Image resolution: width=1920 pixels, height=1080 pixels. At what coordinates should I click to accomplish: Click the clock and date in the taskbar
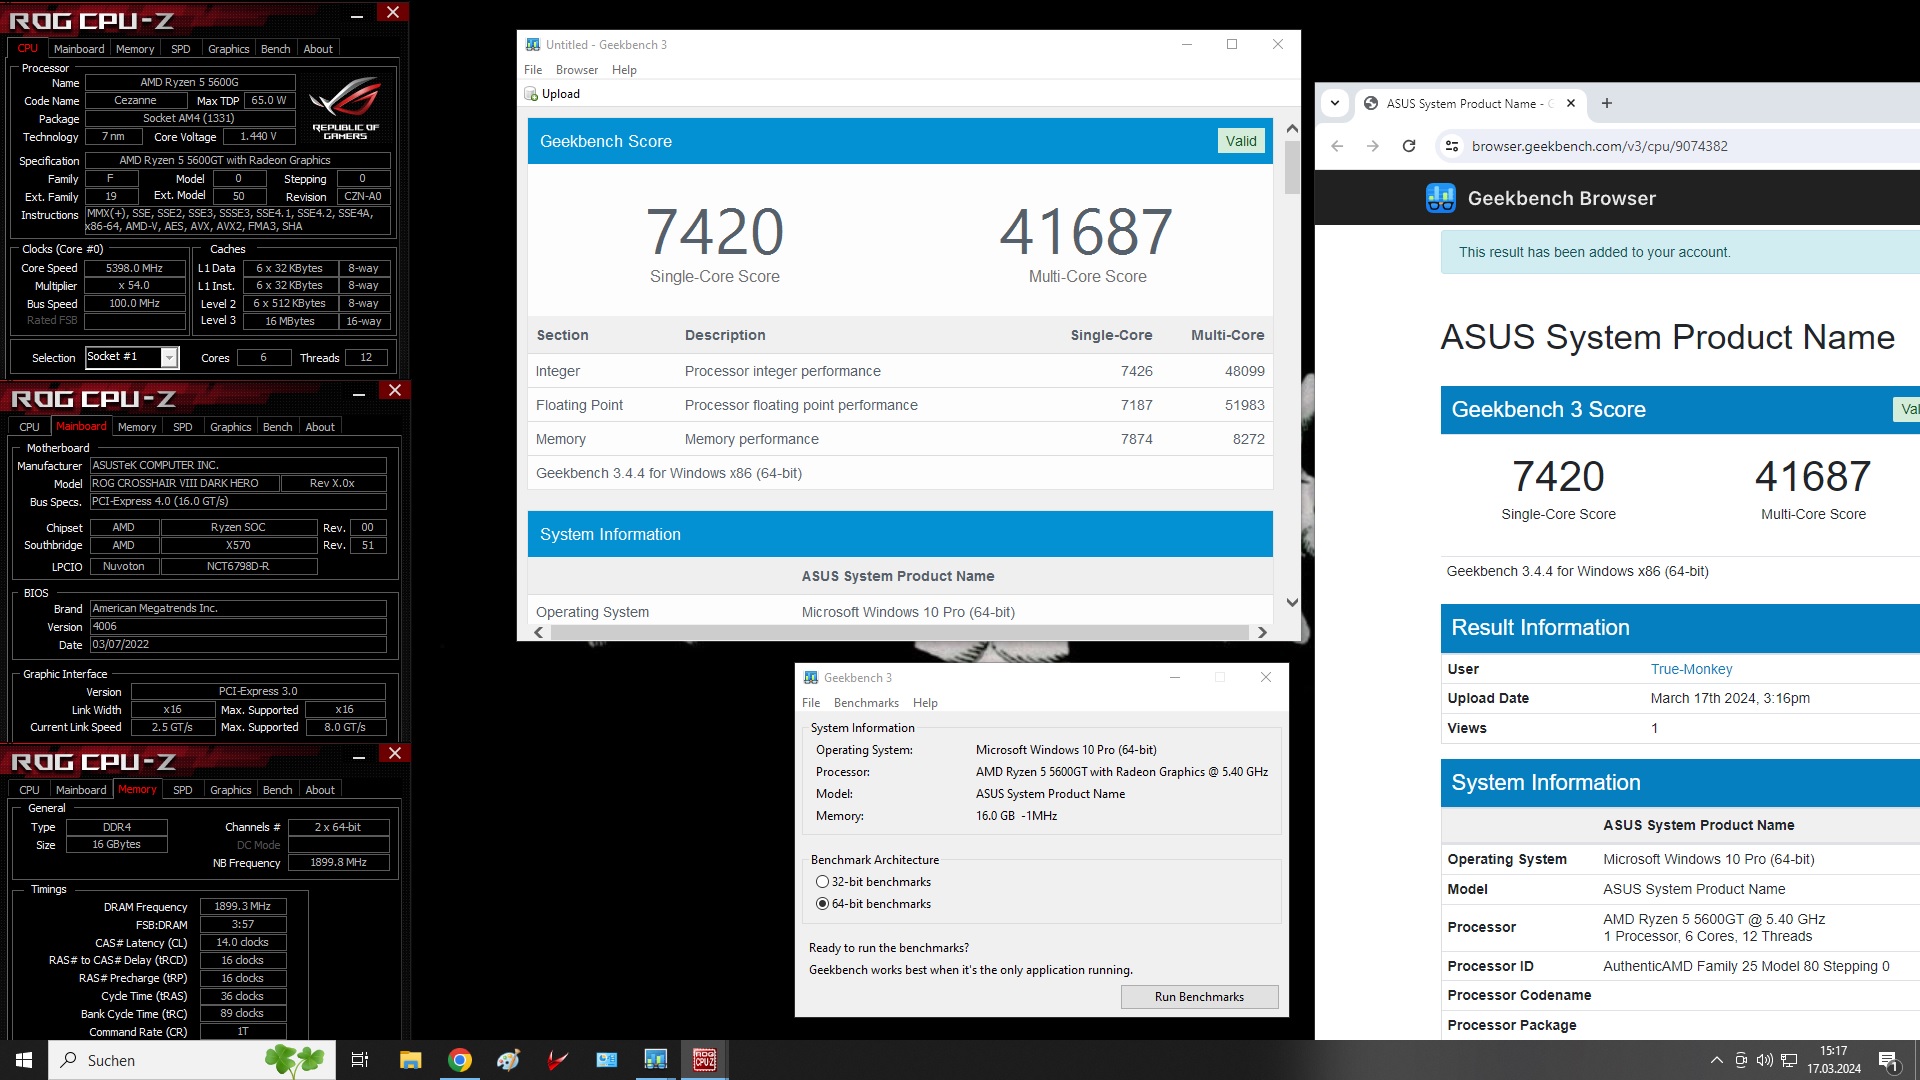pos(1834,1060)
